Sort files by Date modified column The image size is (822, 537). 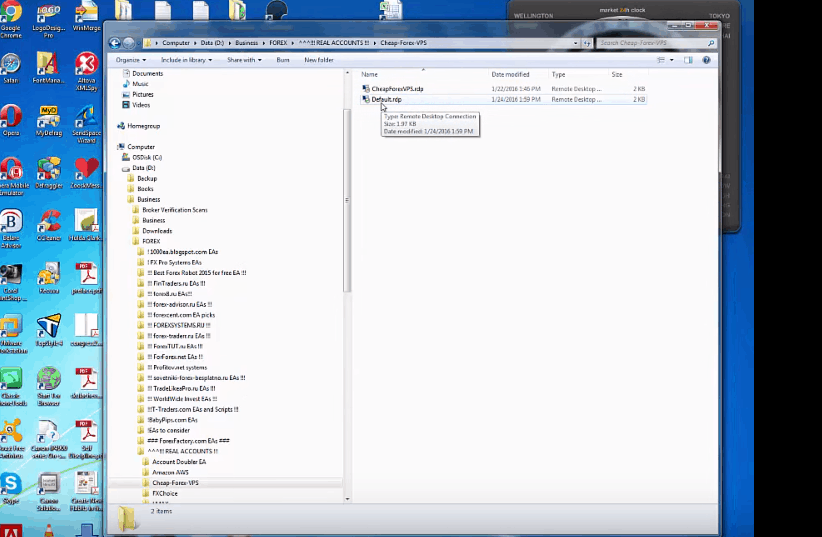click(x=510, y=75)
